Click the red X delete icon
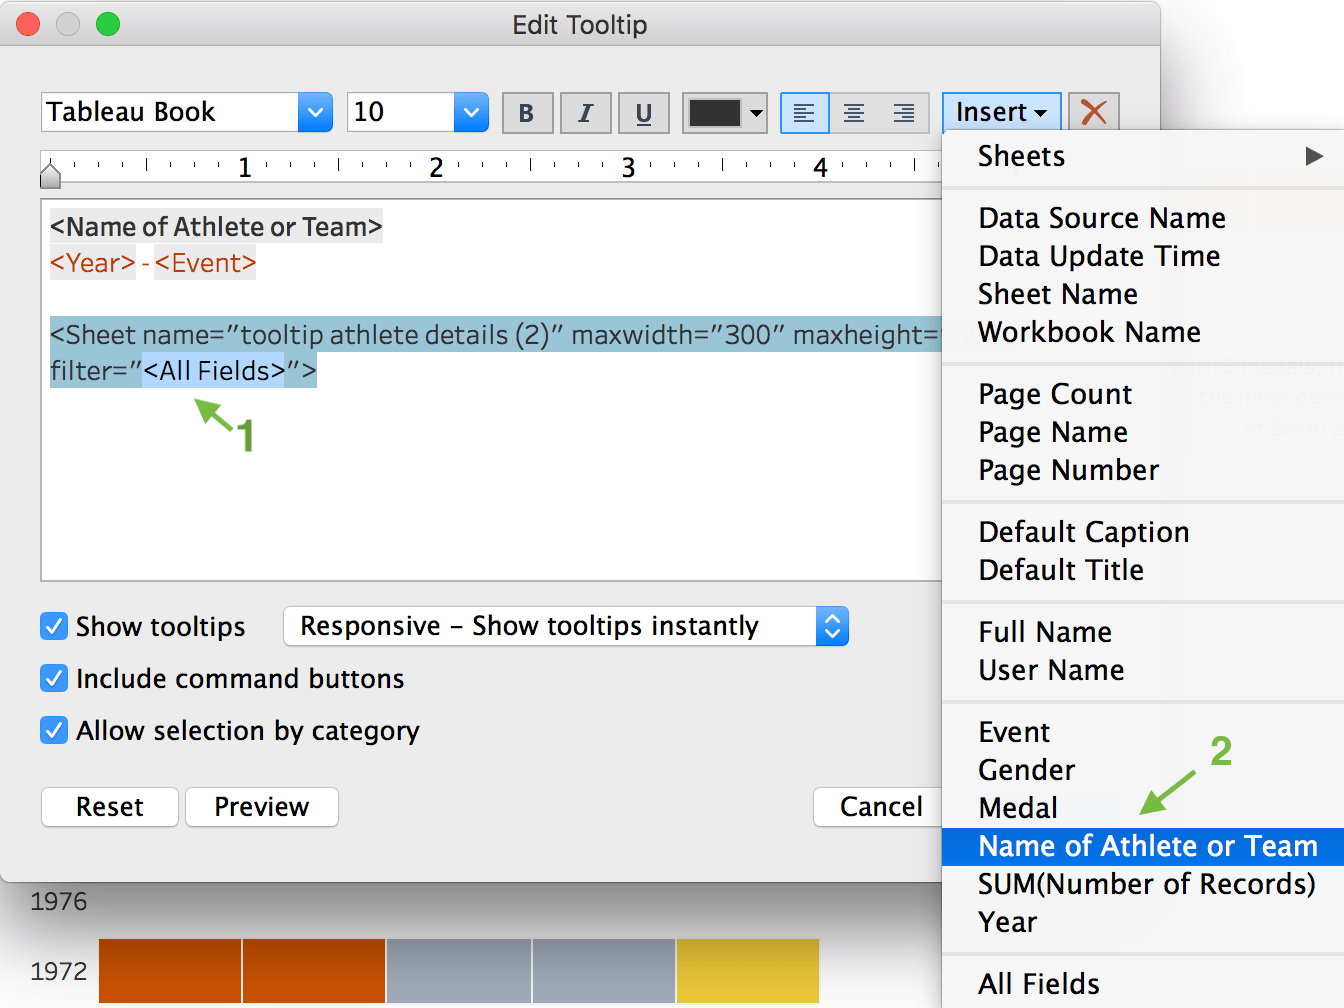Image resolution: width=1344 pixels, height=1008 pixels. coord(1093,112)
